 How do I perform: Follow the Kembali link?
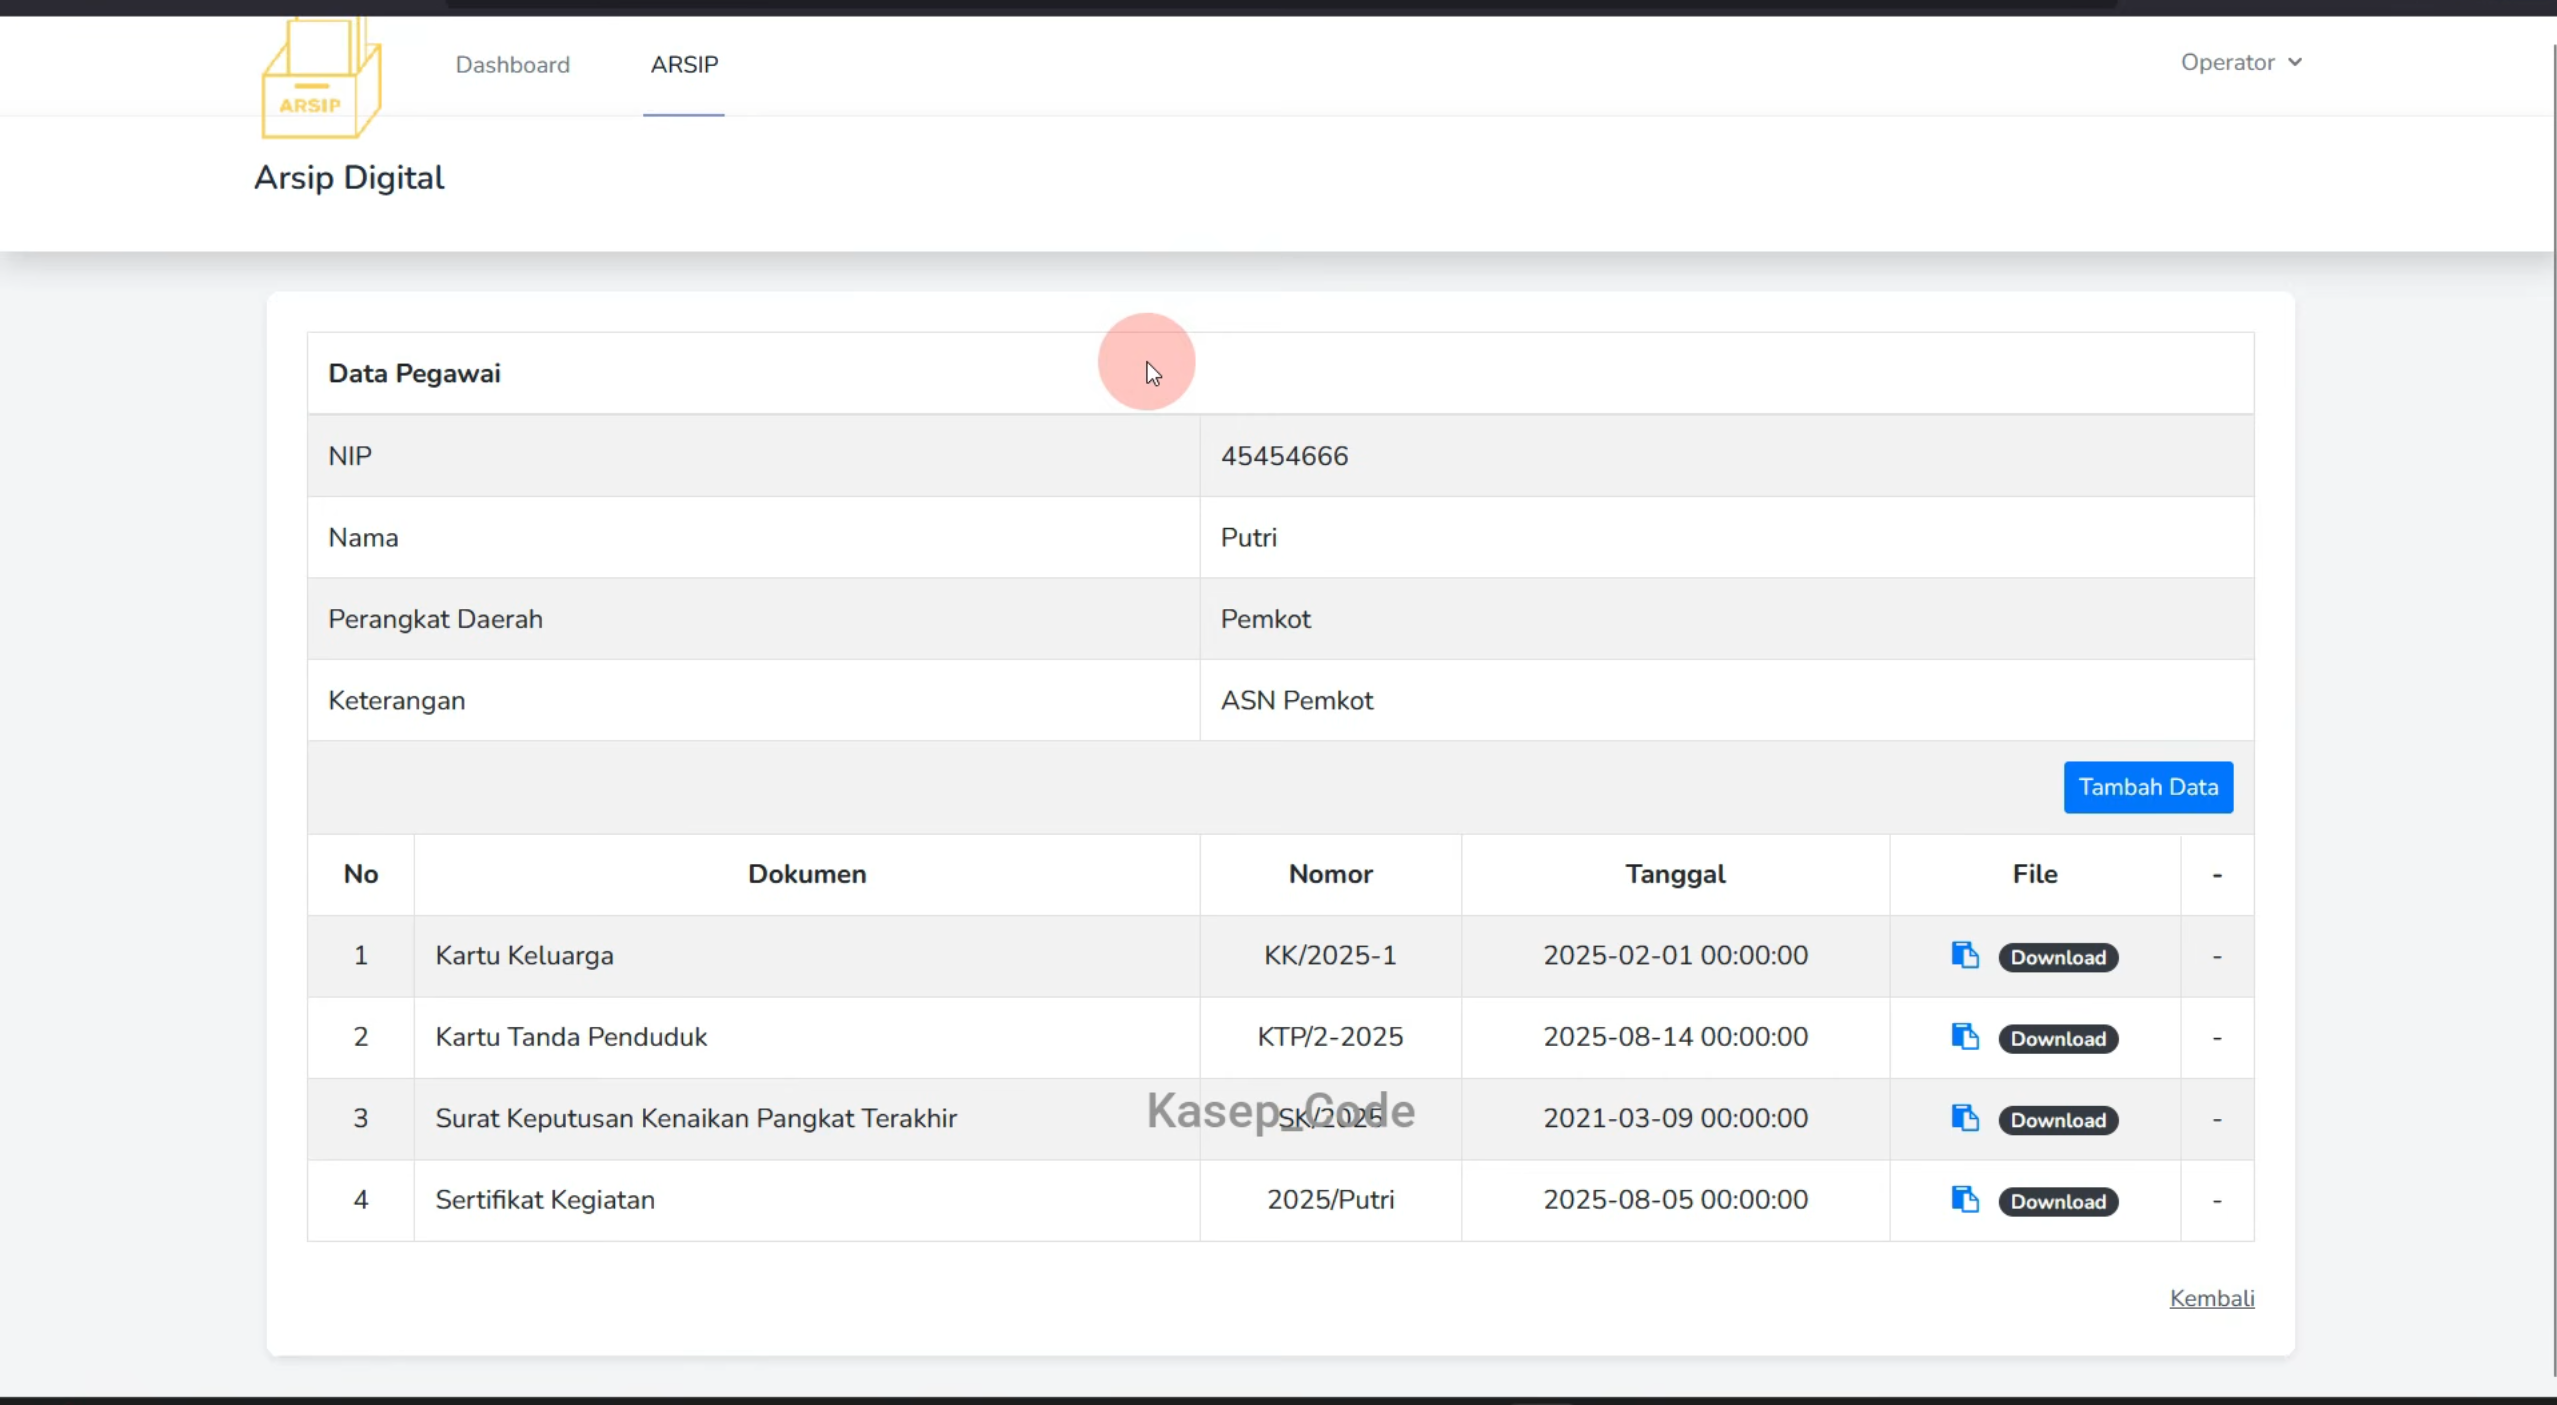point(2212,1298)
